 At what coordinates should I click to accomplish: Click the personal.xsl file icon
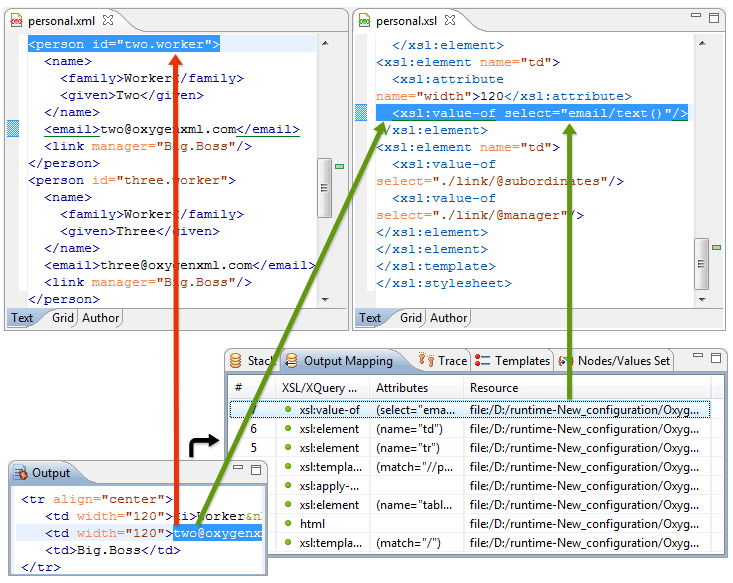(365, 20)
